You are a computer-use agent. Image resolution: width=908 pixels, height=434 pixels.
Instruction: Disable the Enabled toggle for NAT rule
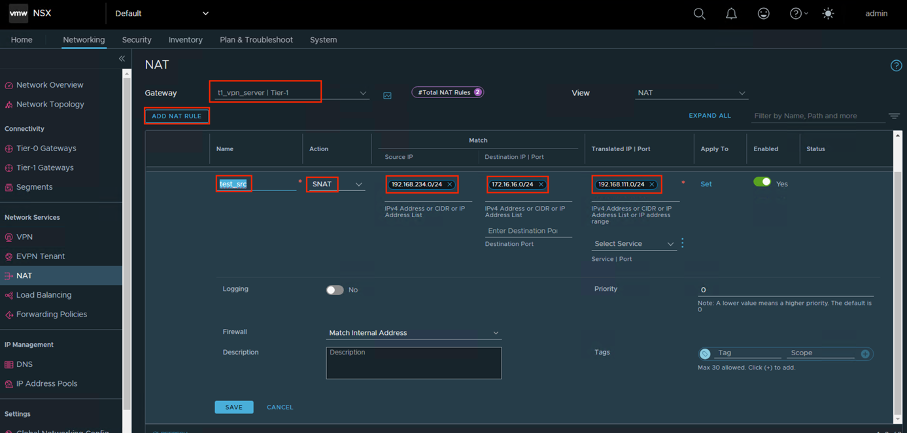[762, 183]
